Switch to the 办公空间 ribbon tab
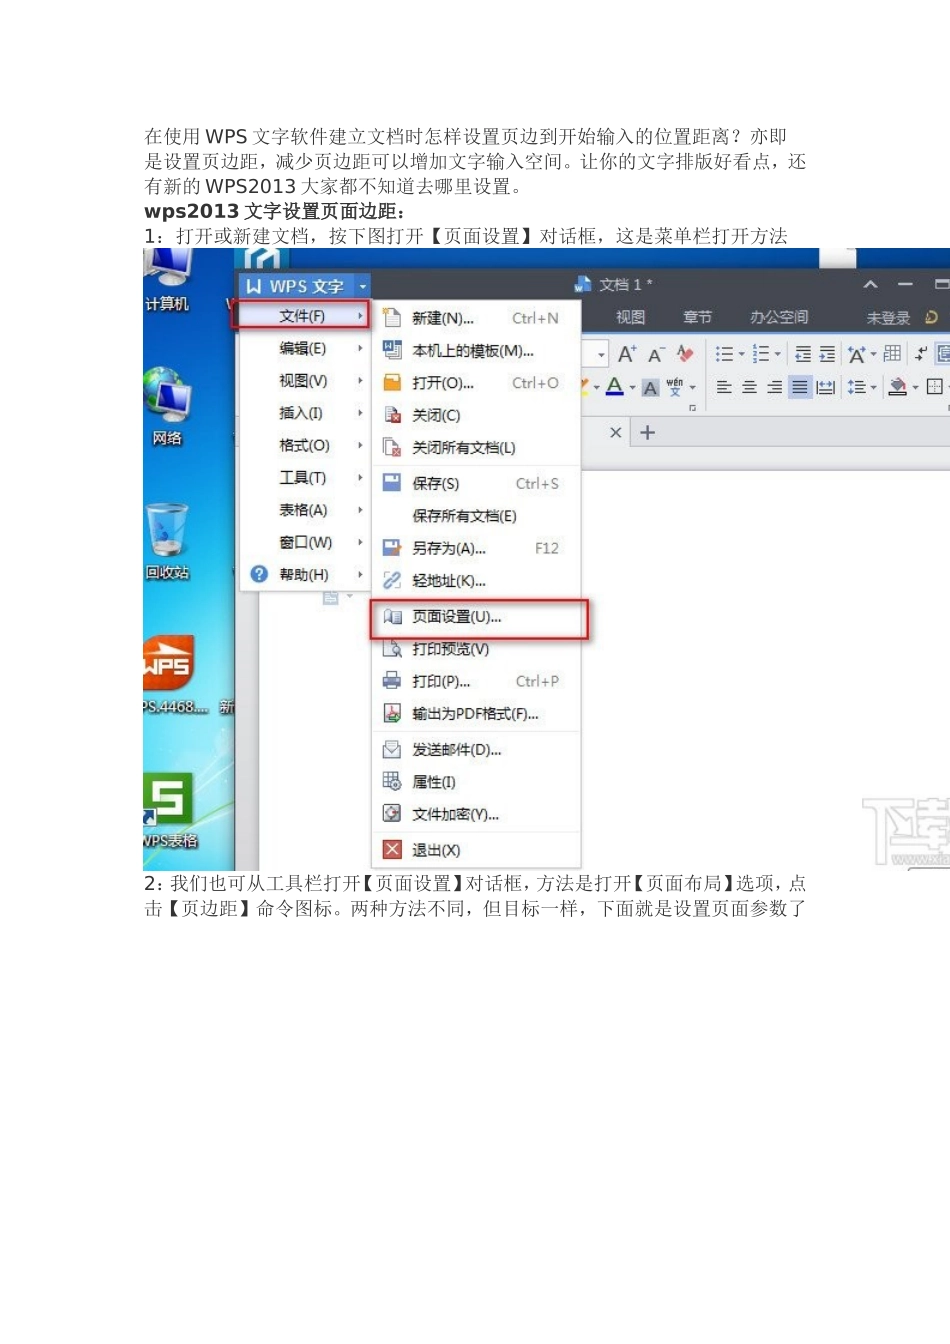950x1344 pixels. [x=779, y=317]
